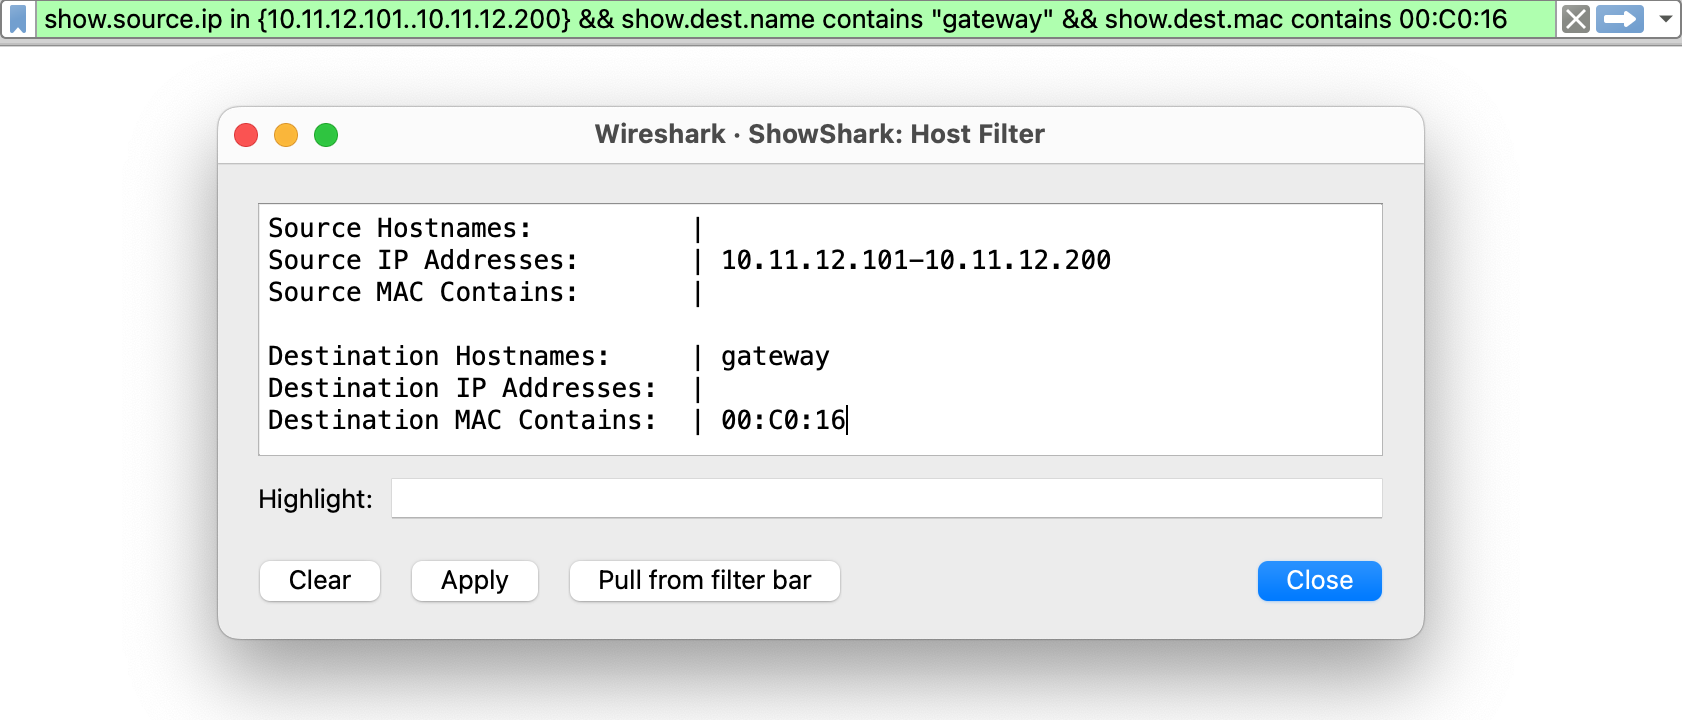The width and height of the screenshot is (1682, 720).
Task: Click the destination hostname value gateway
Action: 775,357
